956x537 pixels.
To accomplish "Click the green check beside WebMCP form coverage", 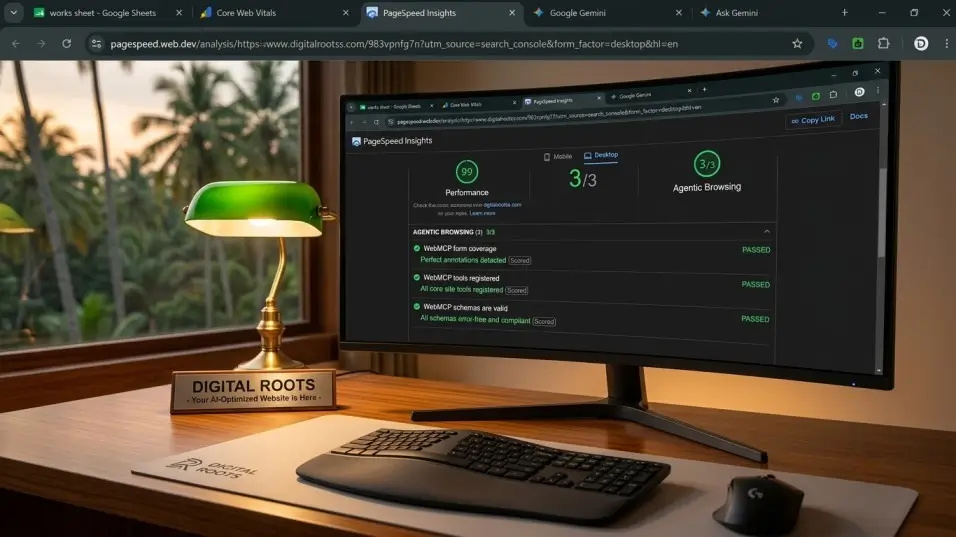I will tap(417, 248).
